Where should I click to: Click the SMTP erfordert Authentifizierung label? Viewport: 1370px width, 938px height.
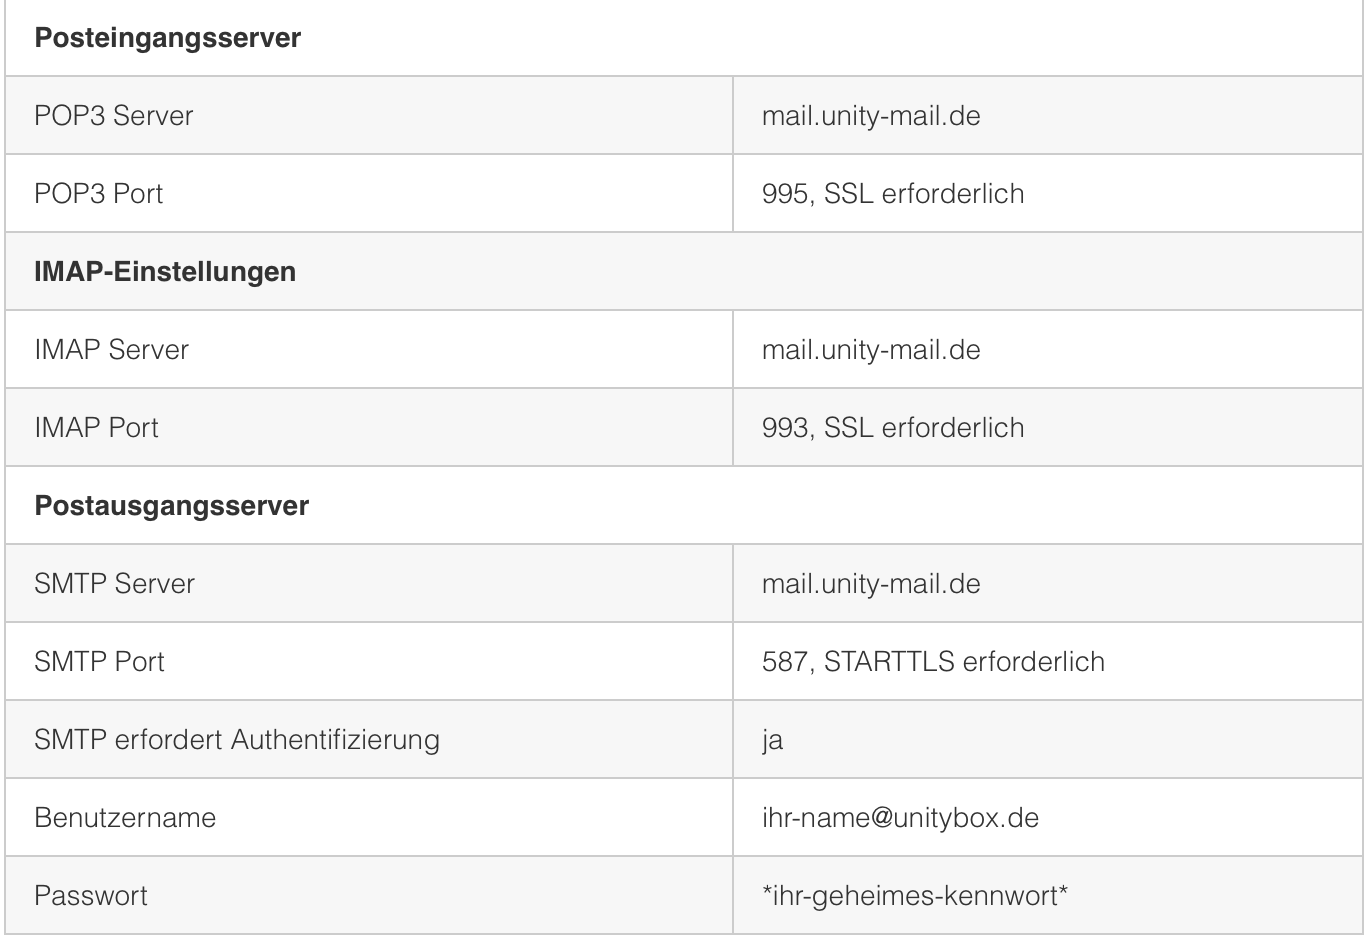[x=236, y=740]
